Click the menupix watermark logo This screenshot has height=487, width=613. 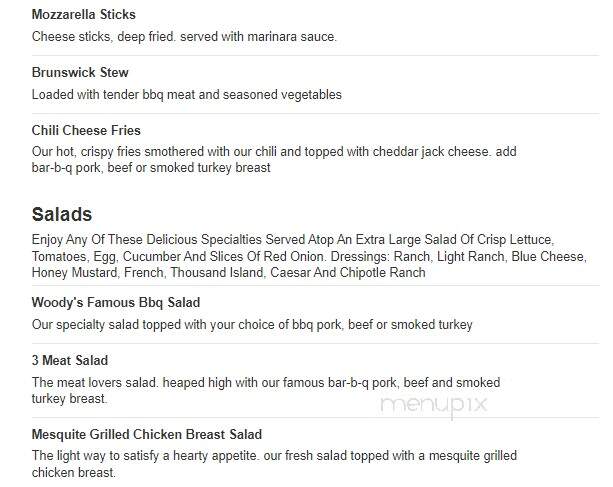coord(434,405)
